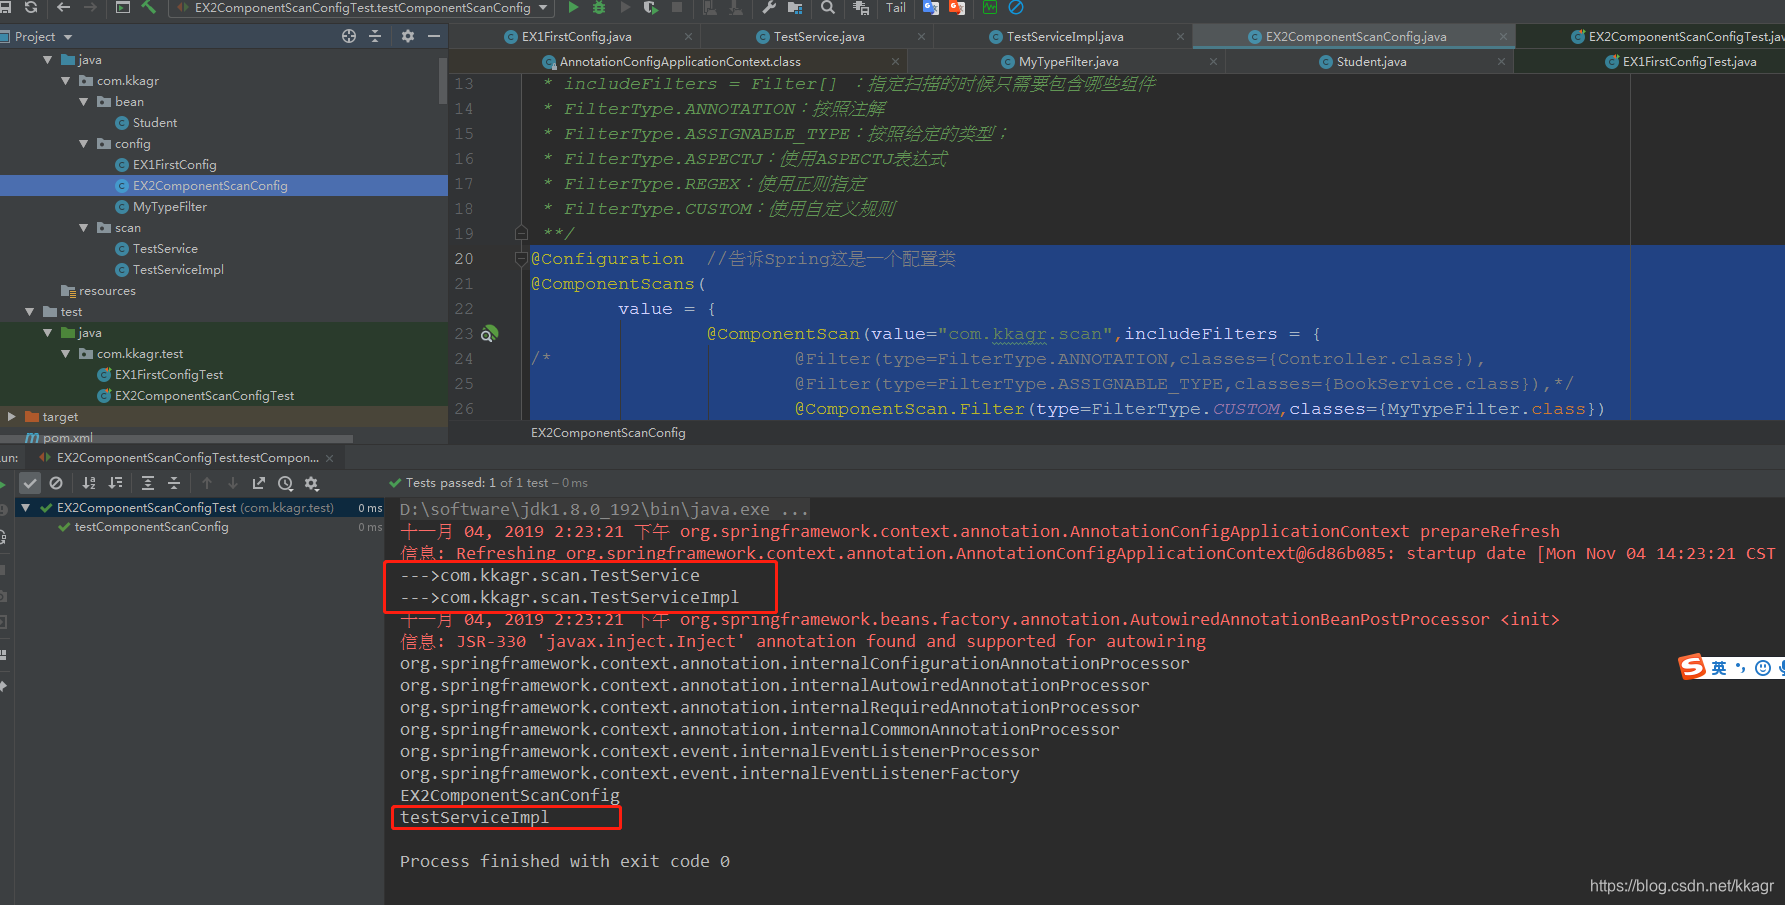The height and width of the screenshot is (905, 1785).
Task: Build project using the green hammer icon
Action: (149, 7)
